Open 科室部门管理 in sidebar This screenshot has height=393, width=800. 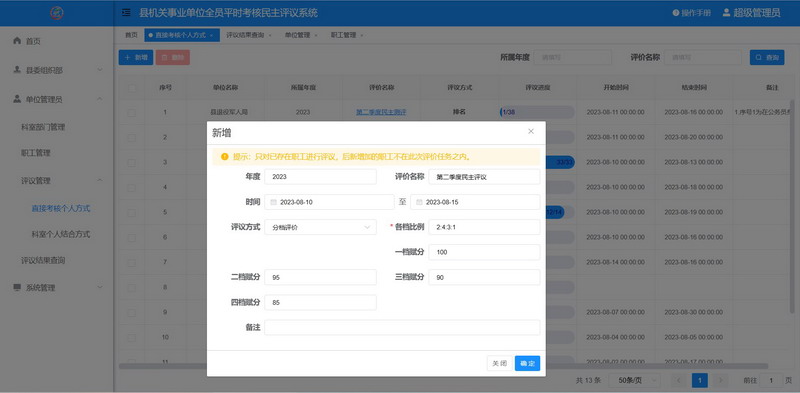click(43, 127)
